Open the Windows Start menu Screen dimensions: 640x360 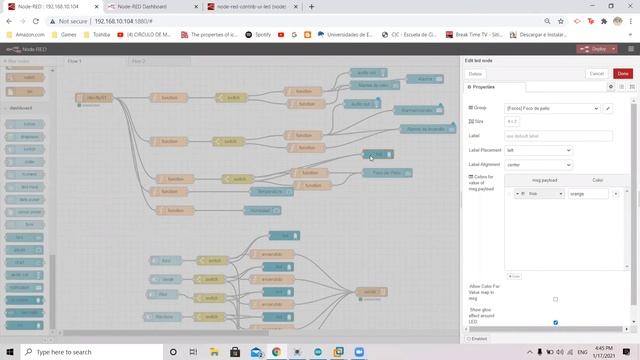[10, 352]
